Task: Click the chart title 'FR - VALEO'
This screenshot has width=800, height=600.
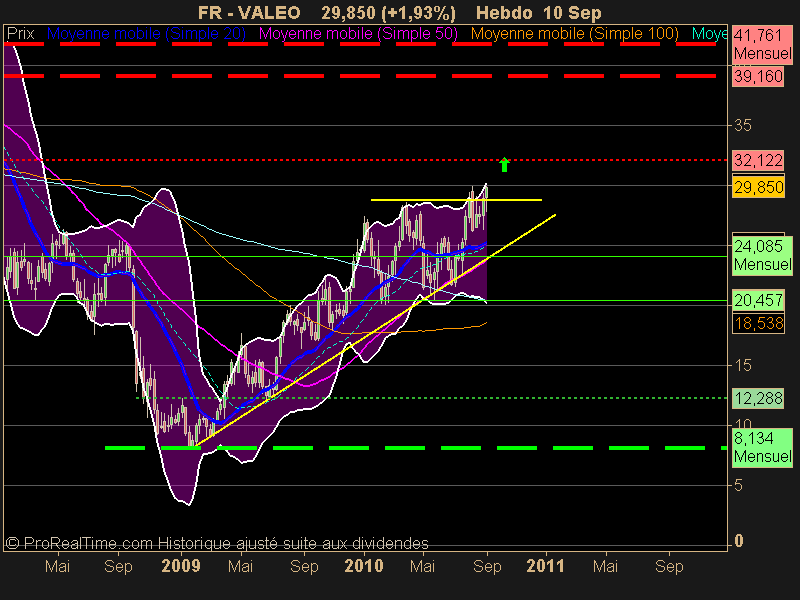Action: [x=249, y=12]
